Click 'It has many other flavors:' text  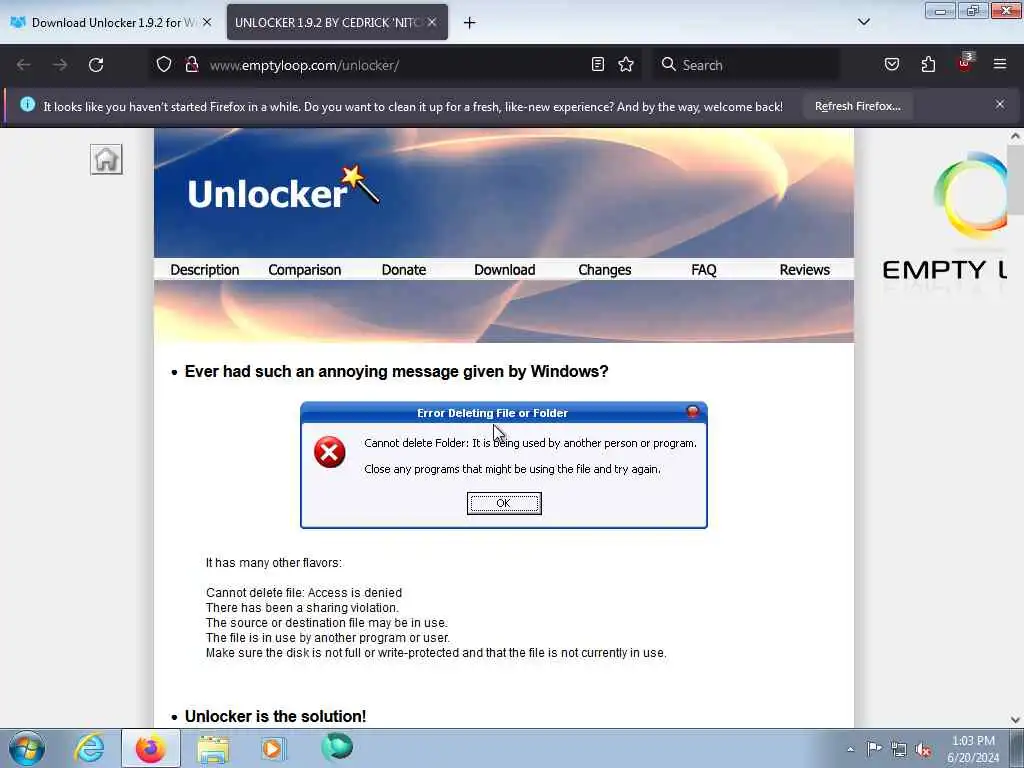[274, 562]
